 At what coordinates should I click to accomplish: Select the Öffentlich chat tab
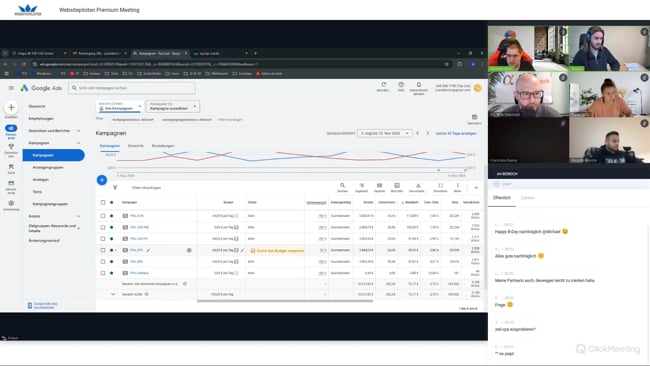502,198
